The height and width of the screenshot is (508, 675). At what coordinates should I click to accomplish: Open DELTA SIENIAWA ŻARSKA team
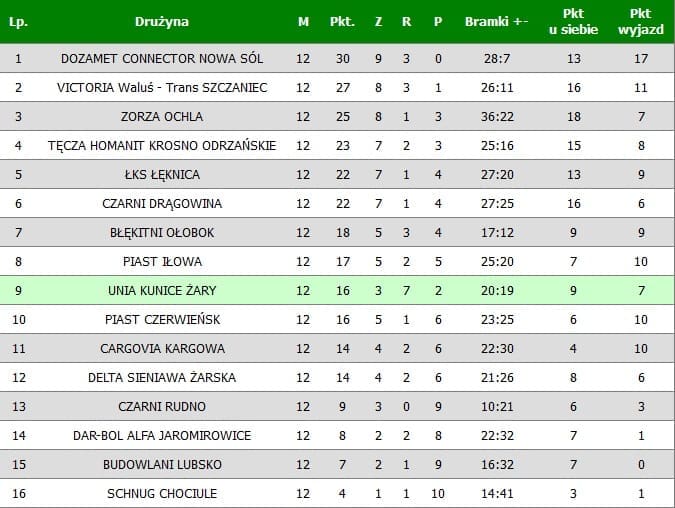(x=161, y=378)
